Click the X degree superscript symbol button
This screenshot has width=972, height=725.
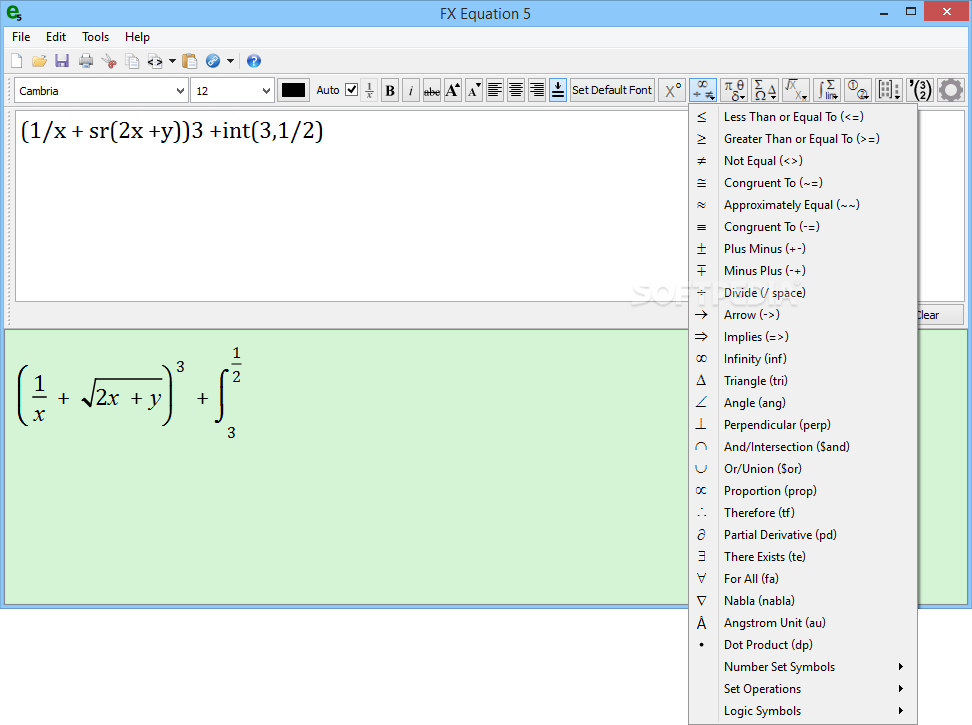click(673, 90)
